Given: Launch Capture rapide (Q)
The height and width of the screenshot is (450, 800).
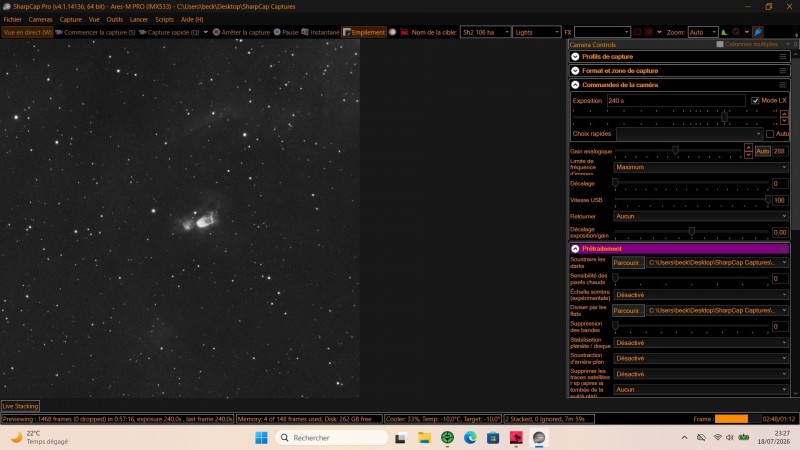Looking at the screenshot, I should 169,32.
